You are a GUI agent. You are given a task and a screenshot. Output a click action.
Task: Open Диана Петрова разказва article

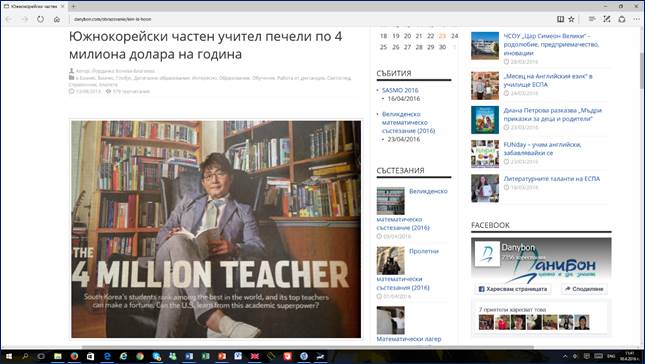(x=553, y=114)
